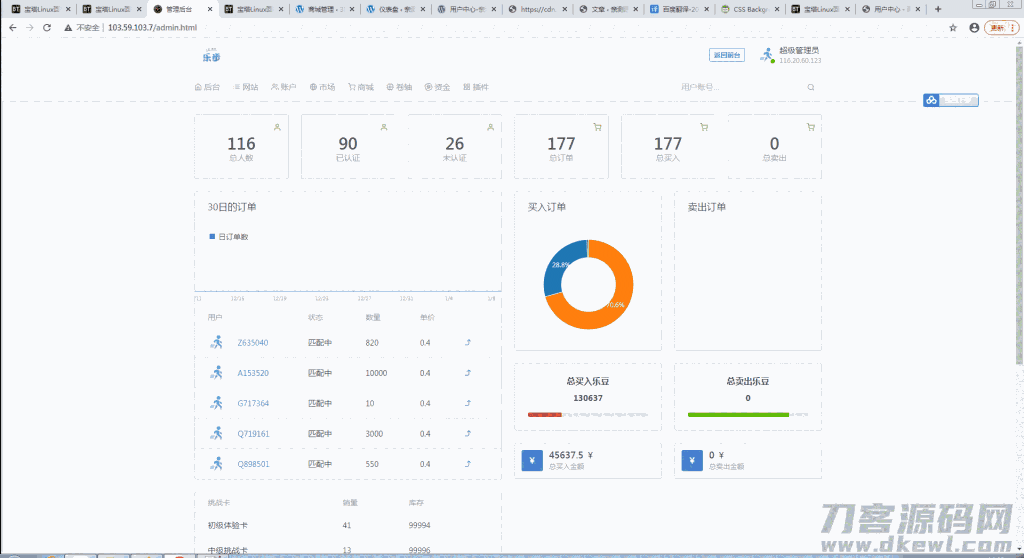
Task: Click the 返回前台 button
Action: pos(727,55)
